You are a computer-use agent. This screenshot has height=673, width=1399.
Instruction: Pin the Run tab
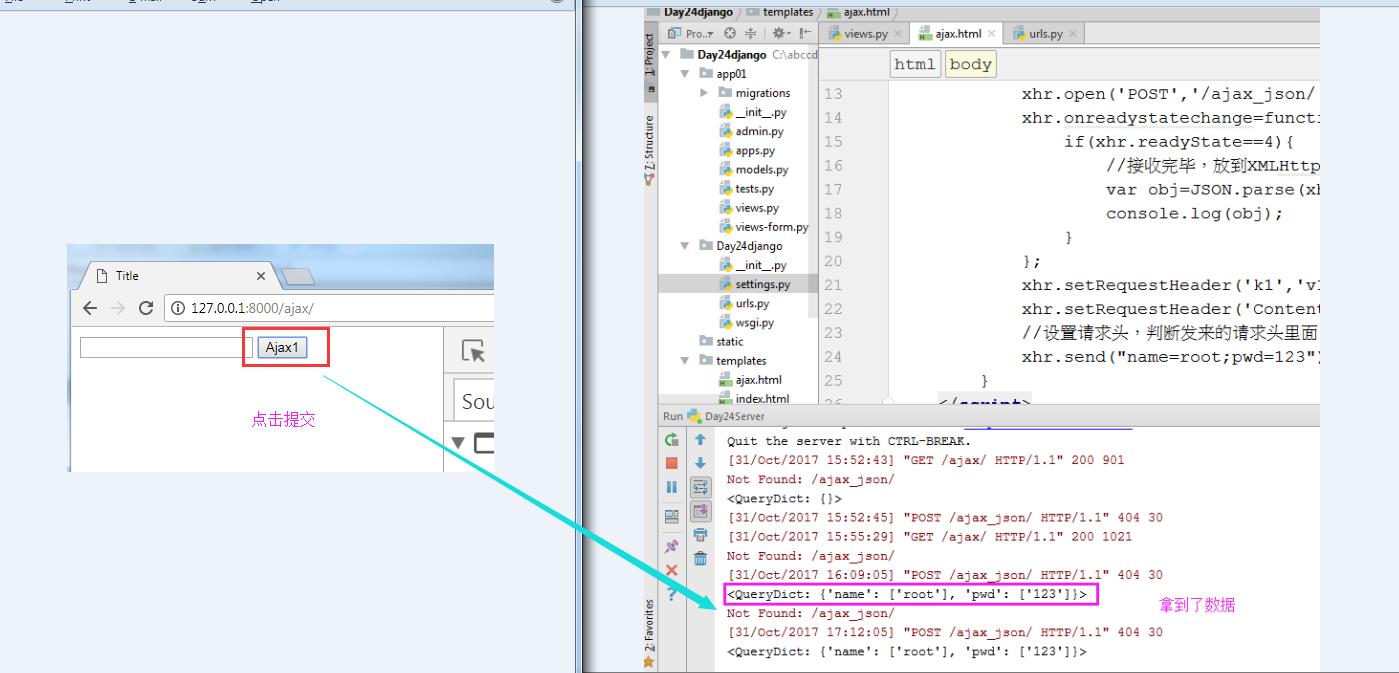click(x=672, y=546)
